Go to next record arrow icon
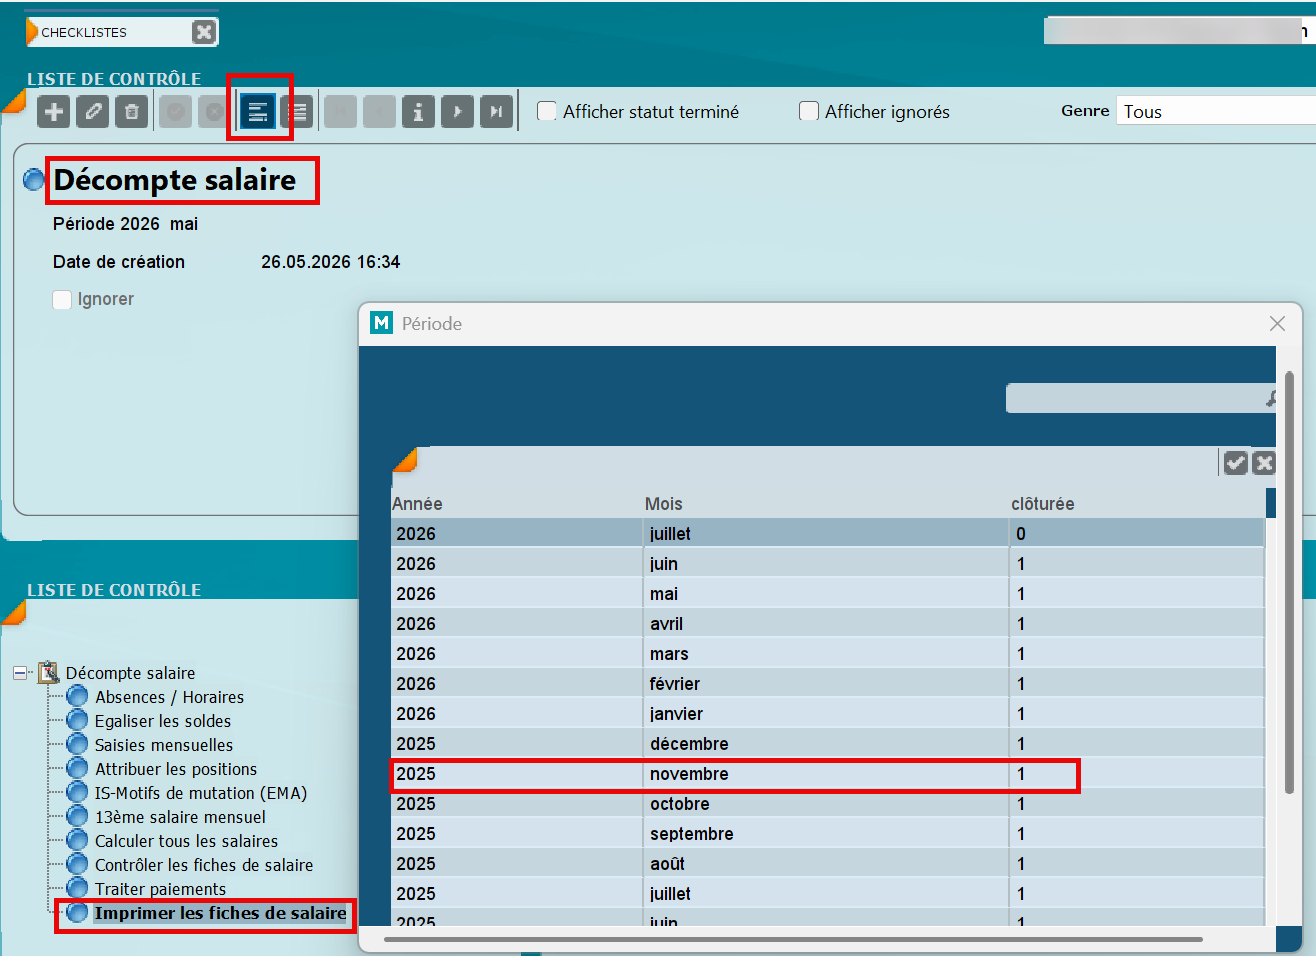 tap(457, 112)
